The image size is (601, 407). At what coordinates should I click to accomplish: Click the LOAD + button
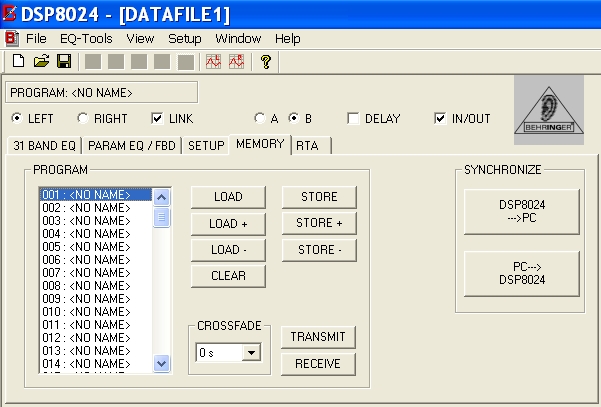228,223
